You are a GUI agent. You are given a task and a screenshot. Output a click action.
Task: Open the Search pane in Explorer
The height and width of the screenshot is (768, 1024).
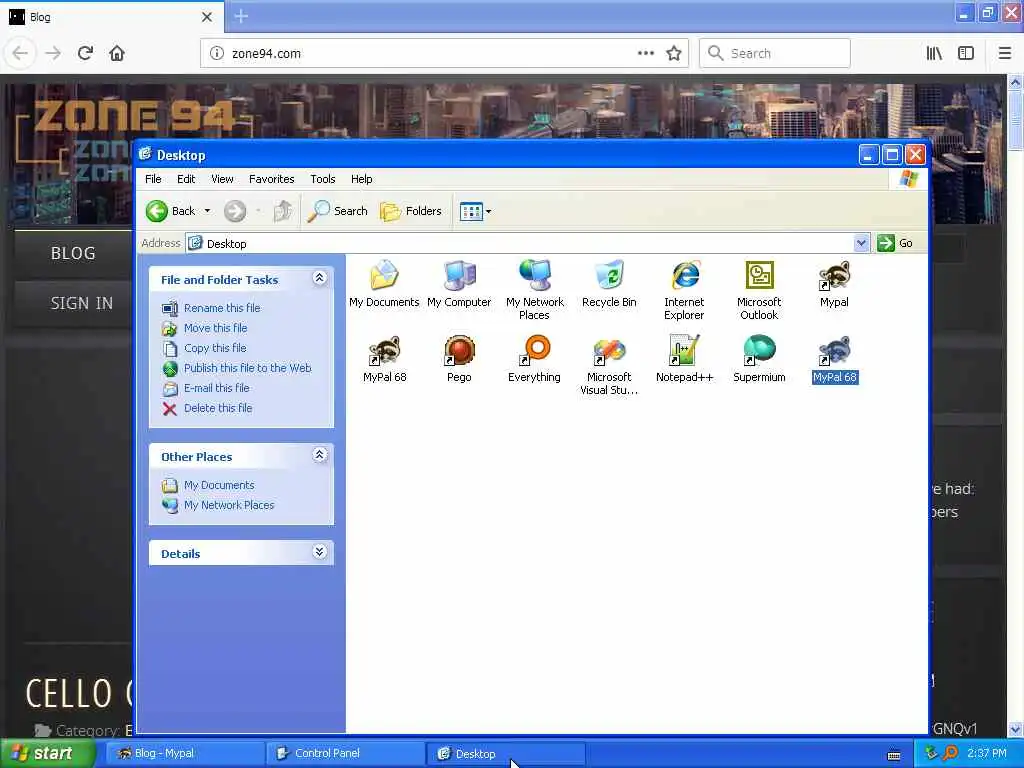[338, 211]
